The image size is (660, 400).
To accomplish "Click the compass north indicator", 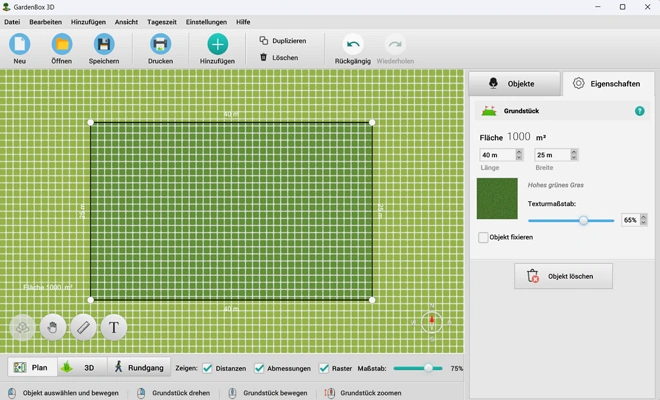I will (x=431, y=322).
